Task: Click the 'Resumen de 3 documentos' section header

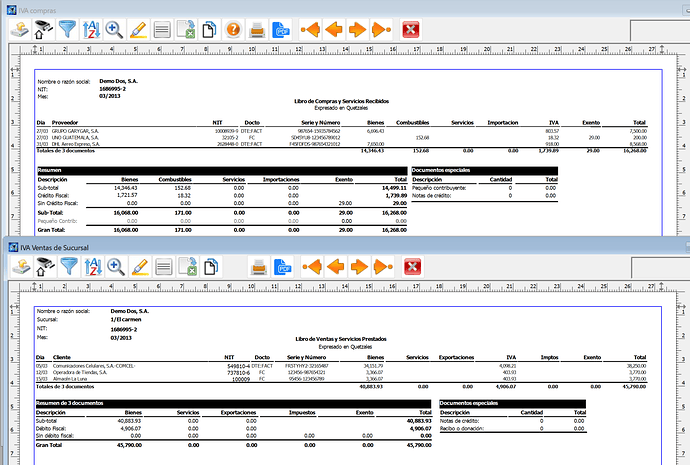Action: click(x=233, y=403)
